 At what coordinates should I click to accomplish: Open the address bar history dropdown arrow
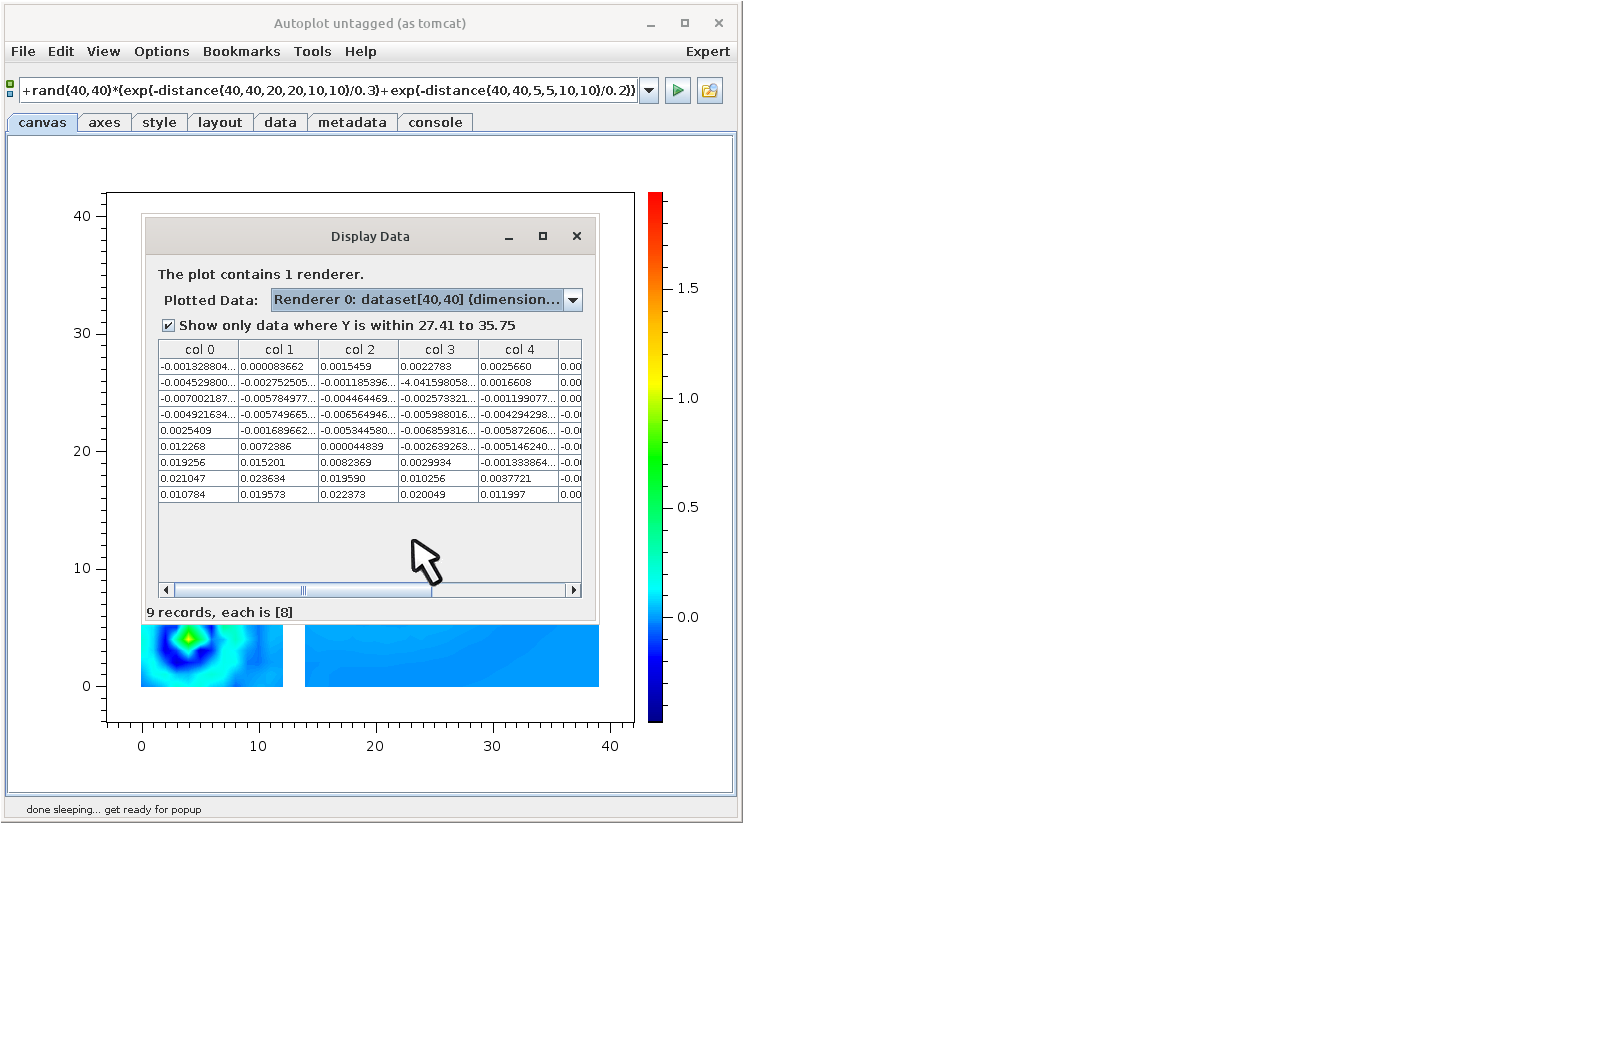[649, 91]
